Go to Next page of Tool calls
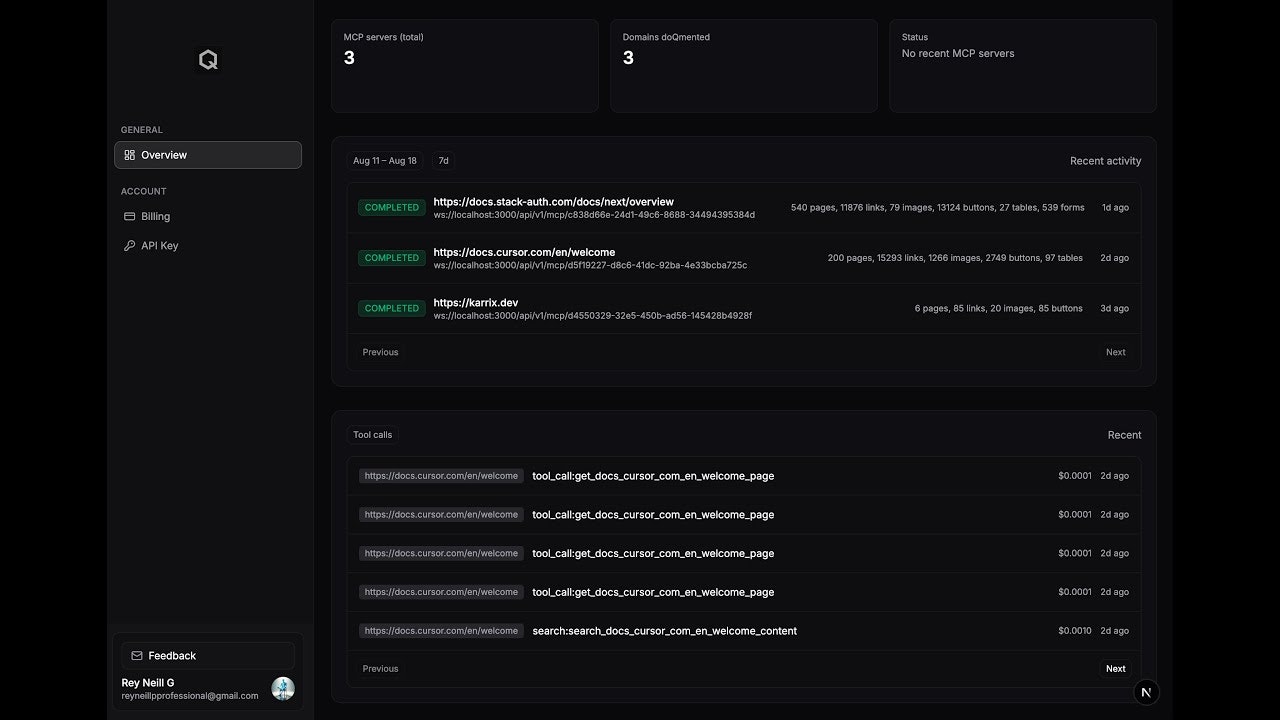This screenshot has height=720, width=1280. (x=1115, y=669)
